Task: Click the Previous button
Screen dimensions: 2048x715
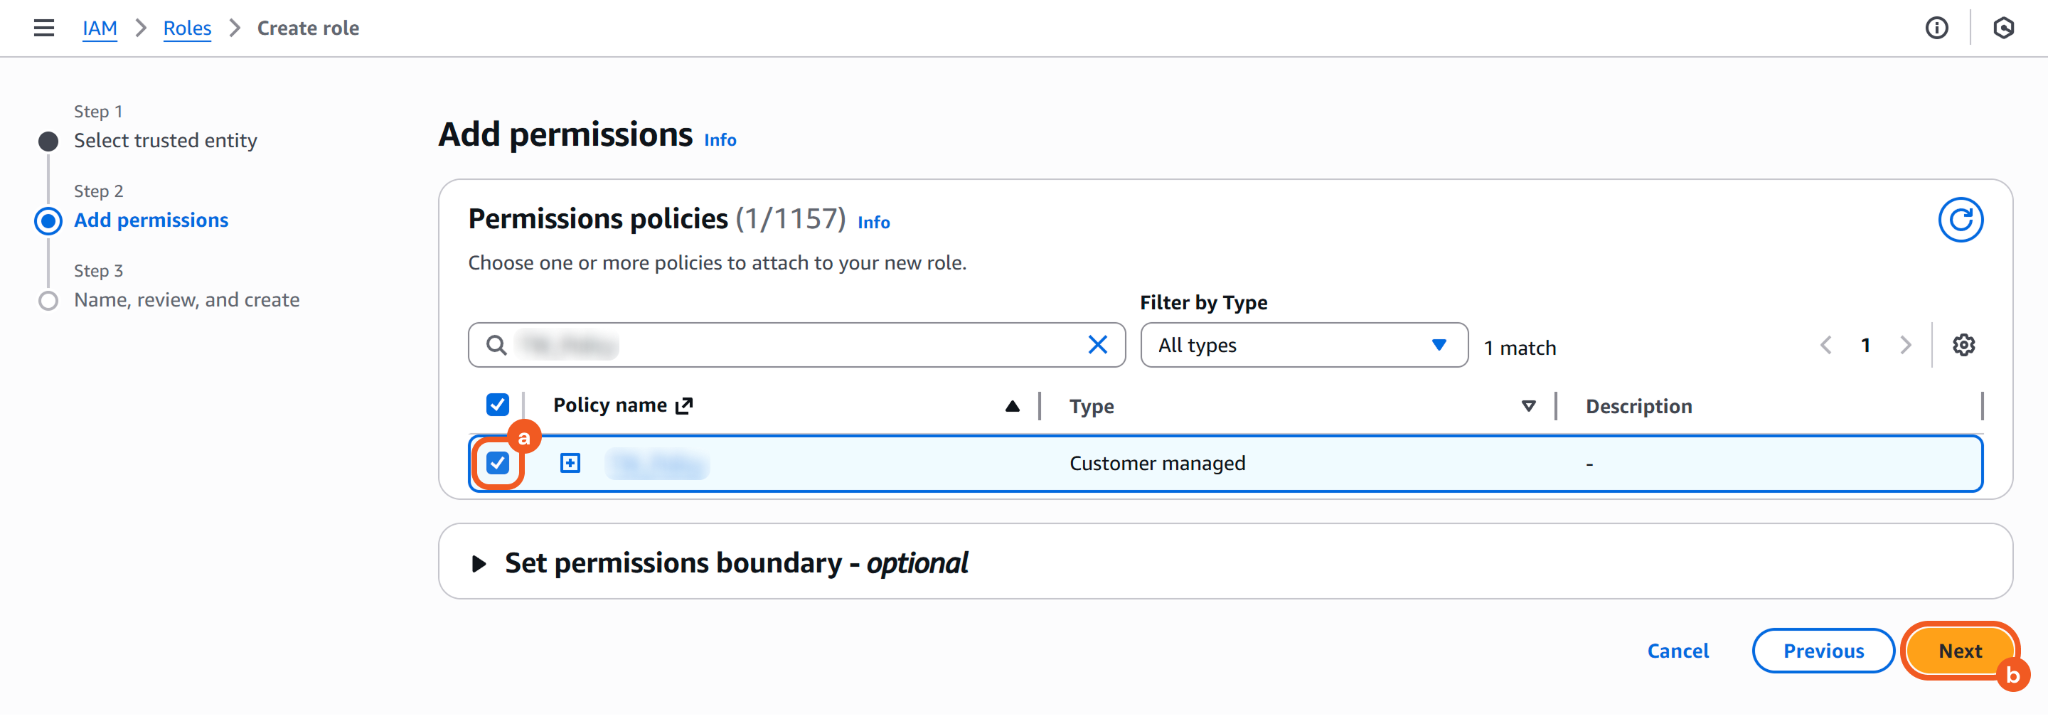Action: 1823,651
